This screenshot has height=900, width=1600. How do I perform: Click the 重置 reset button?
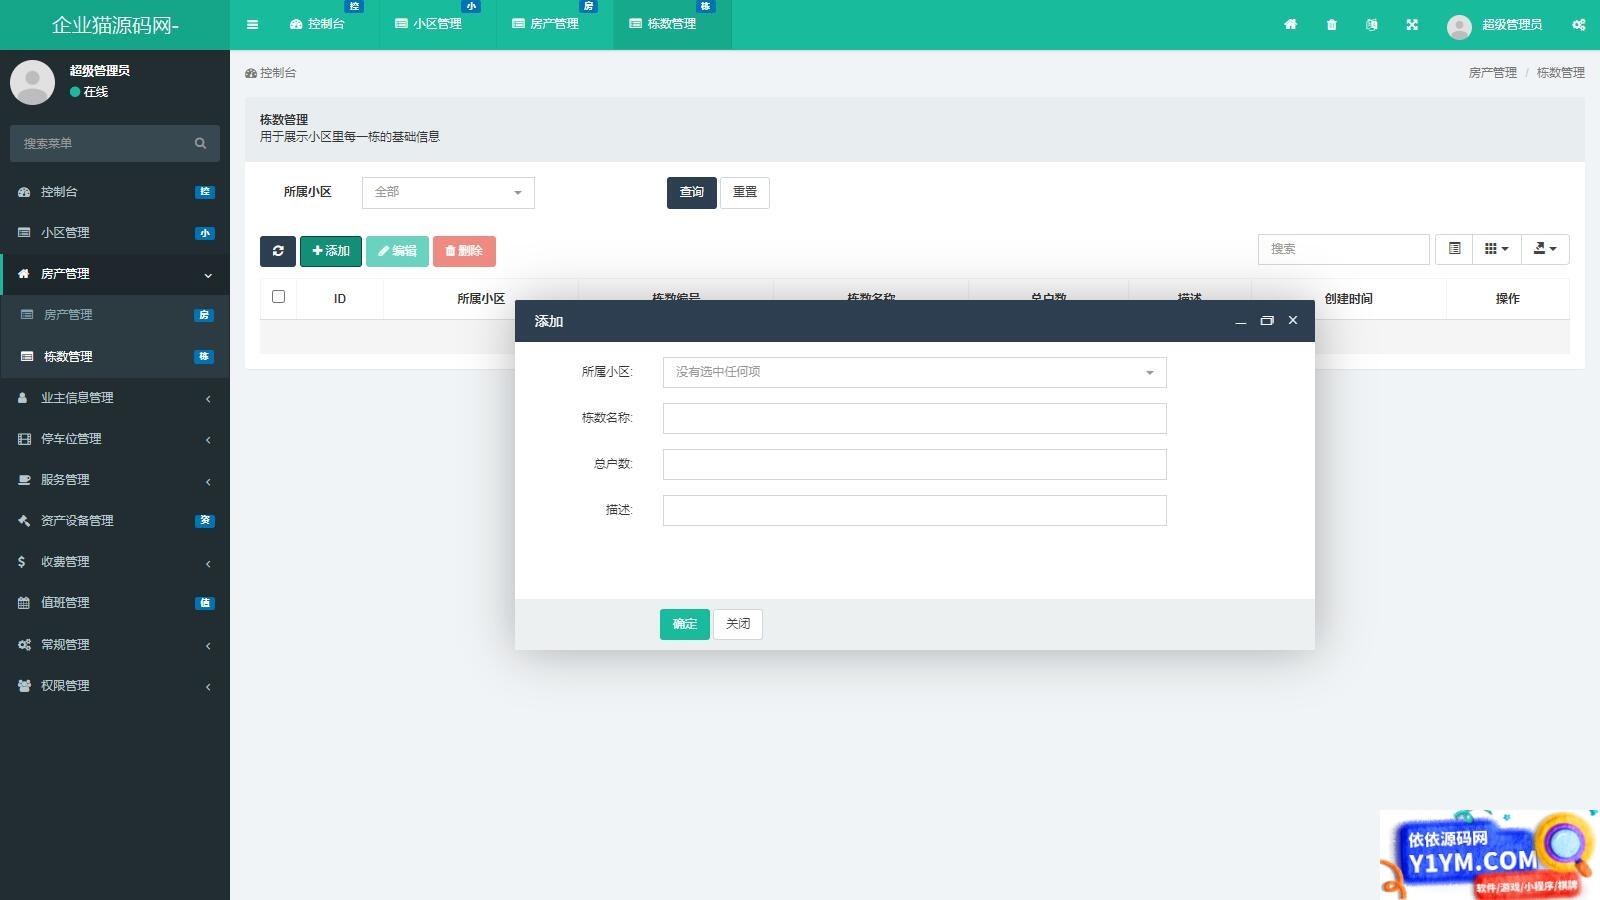[745, 192]
